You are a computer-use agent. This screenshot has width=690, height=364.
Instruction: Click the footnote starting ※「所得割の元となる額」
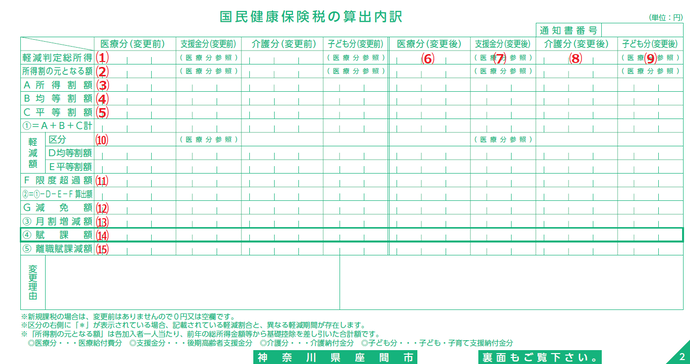(200, 335)
